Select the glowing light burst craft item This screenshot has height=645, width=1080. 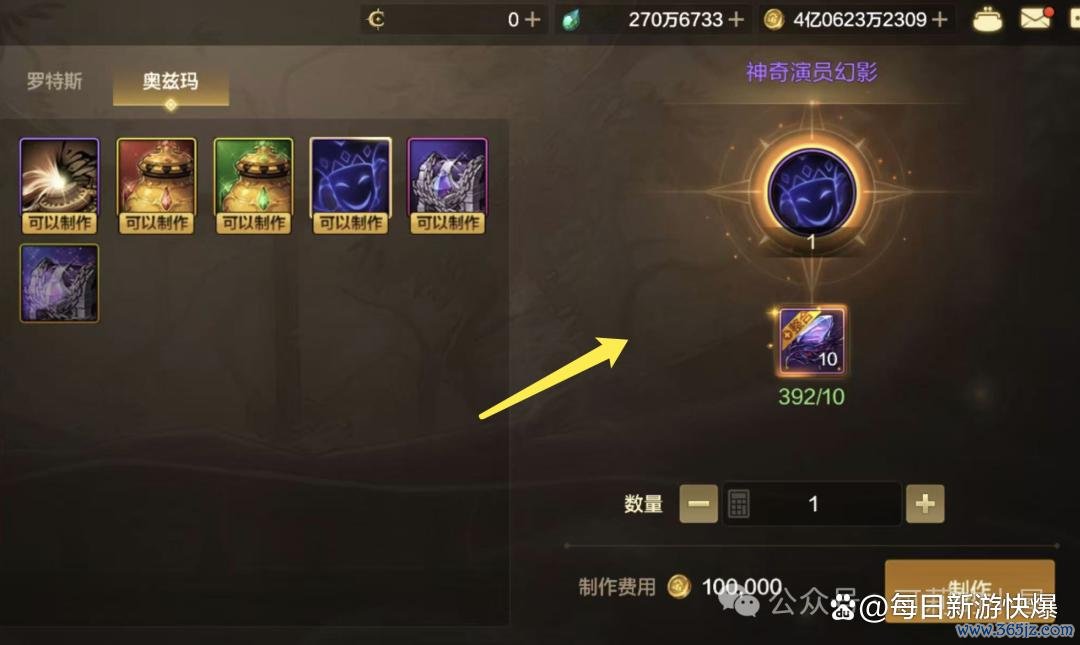click(x=59, y=185)
